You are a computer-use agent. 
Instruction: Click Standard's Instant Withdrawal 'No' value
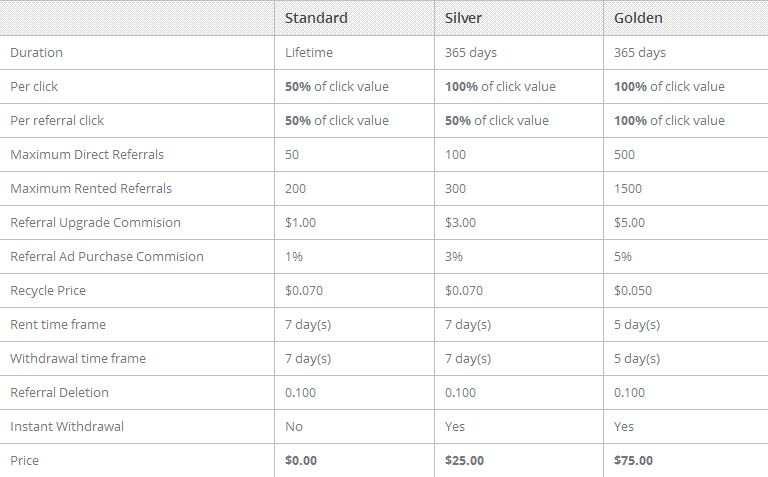point(294,427)
